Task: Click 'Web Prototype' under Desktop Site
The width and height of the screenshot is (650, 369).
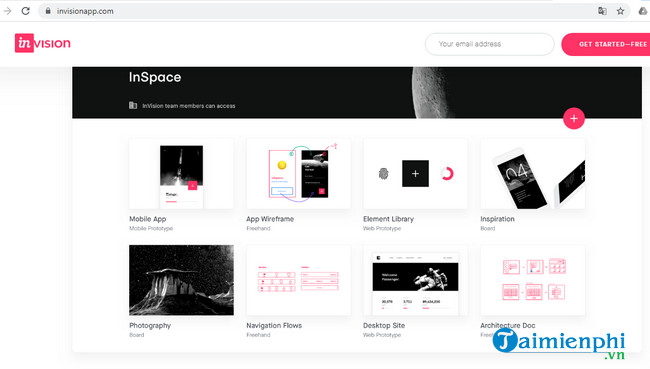Action: (382, 335)
